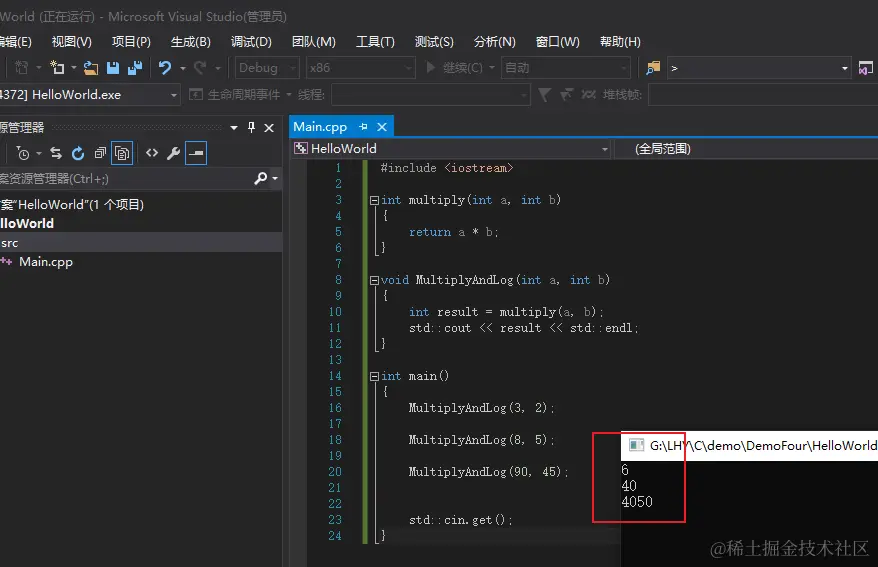
Task: Select the src folder in Solution Explorer
Action: [141, 243]
